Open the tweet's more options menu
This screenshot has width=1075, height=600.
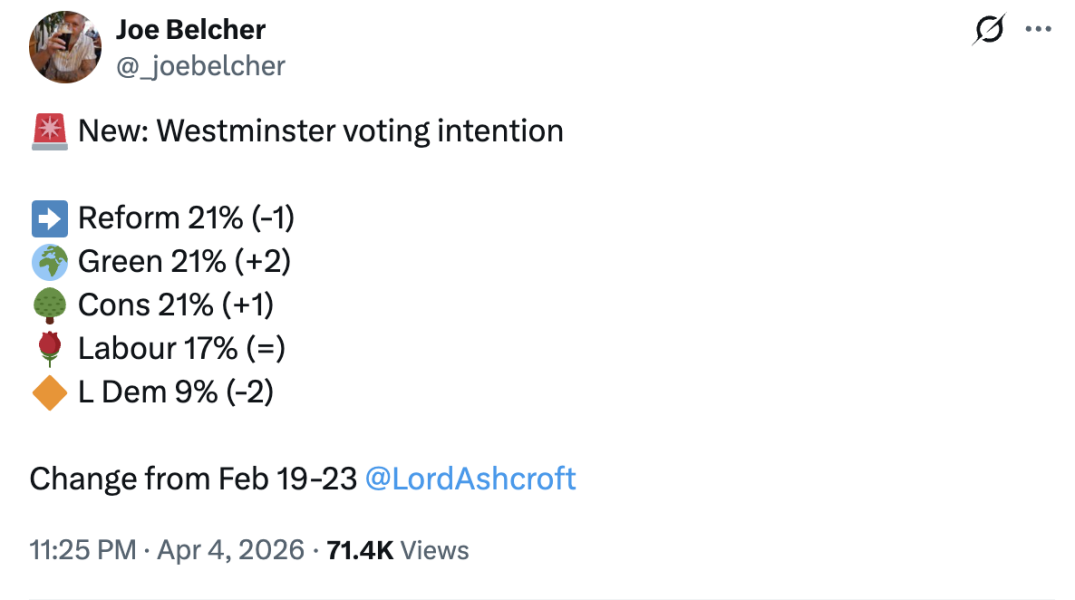tap(1040, 30)
